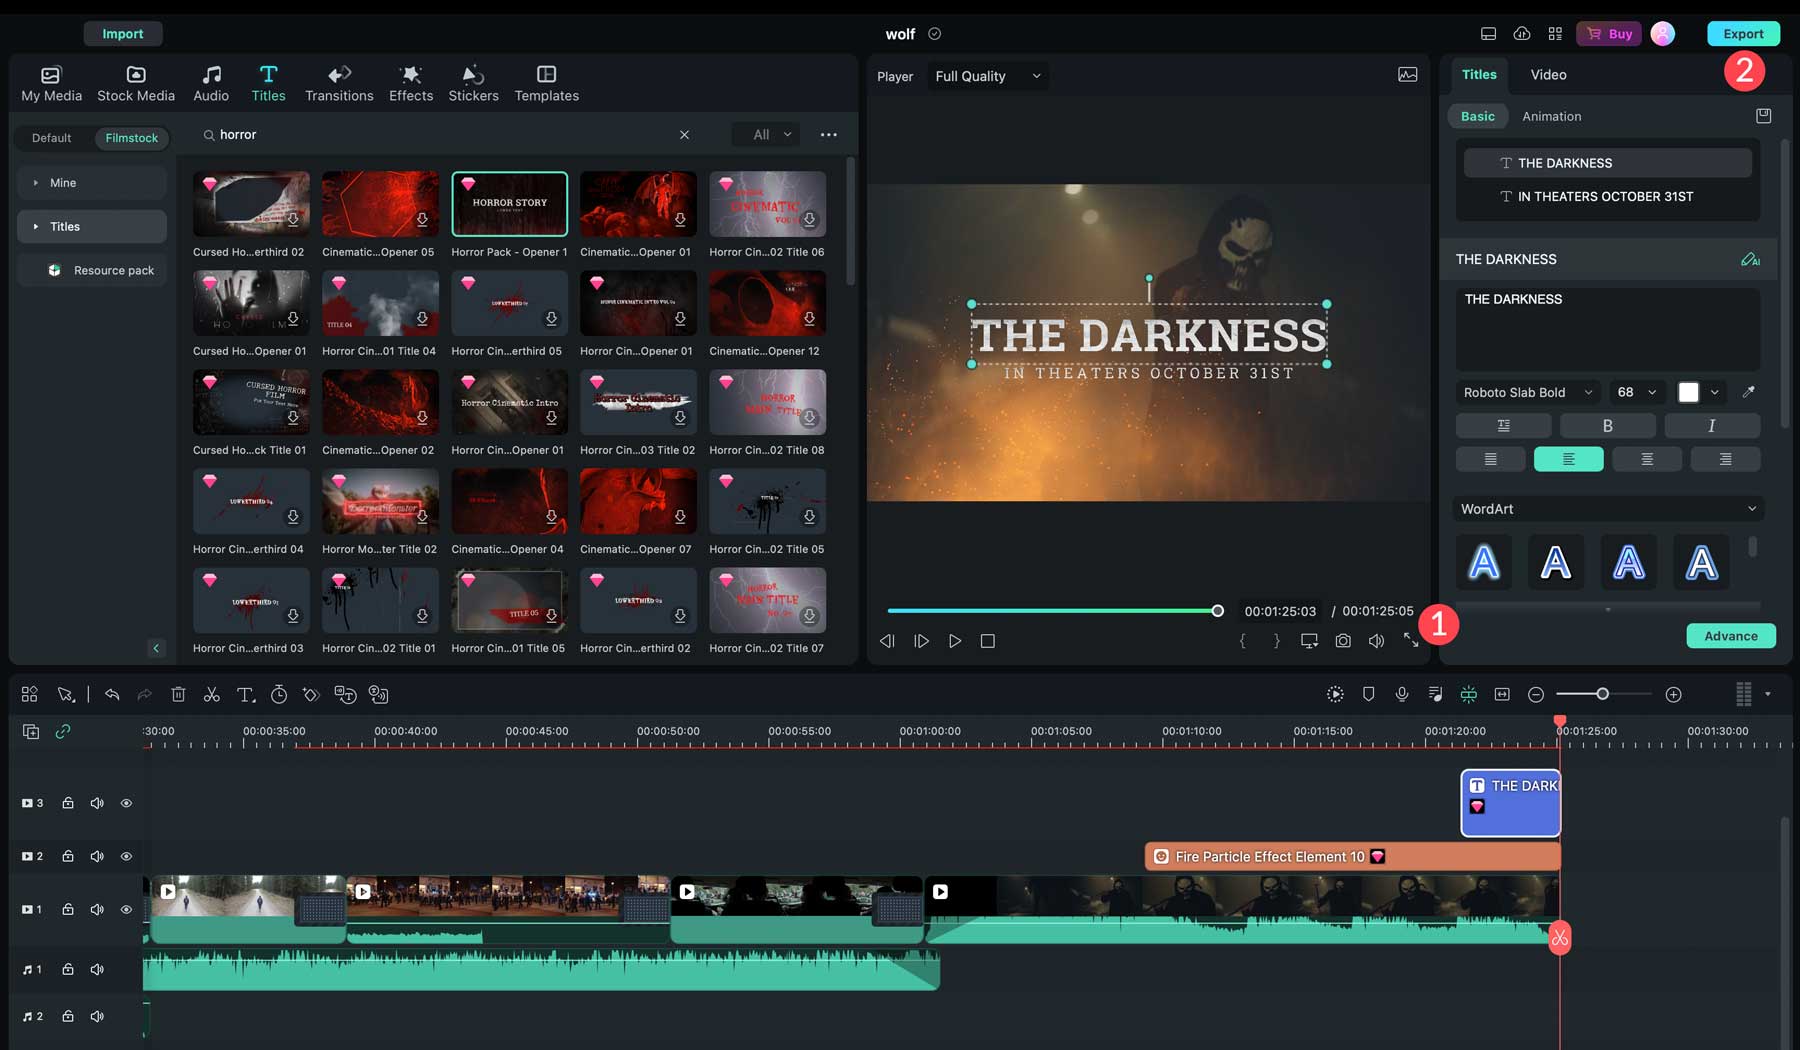Open the Transitions library

point(339,82)
